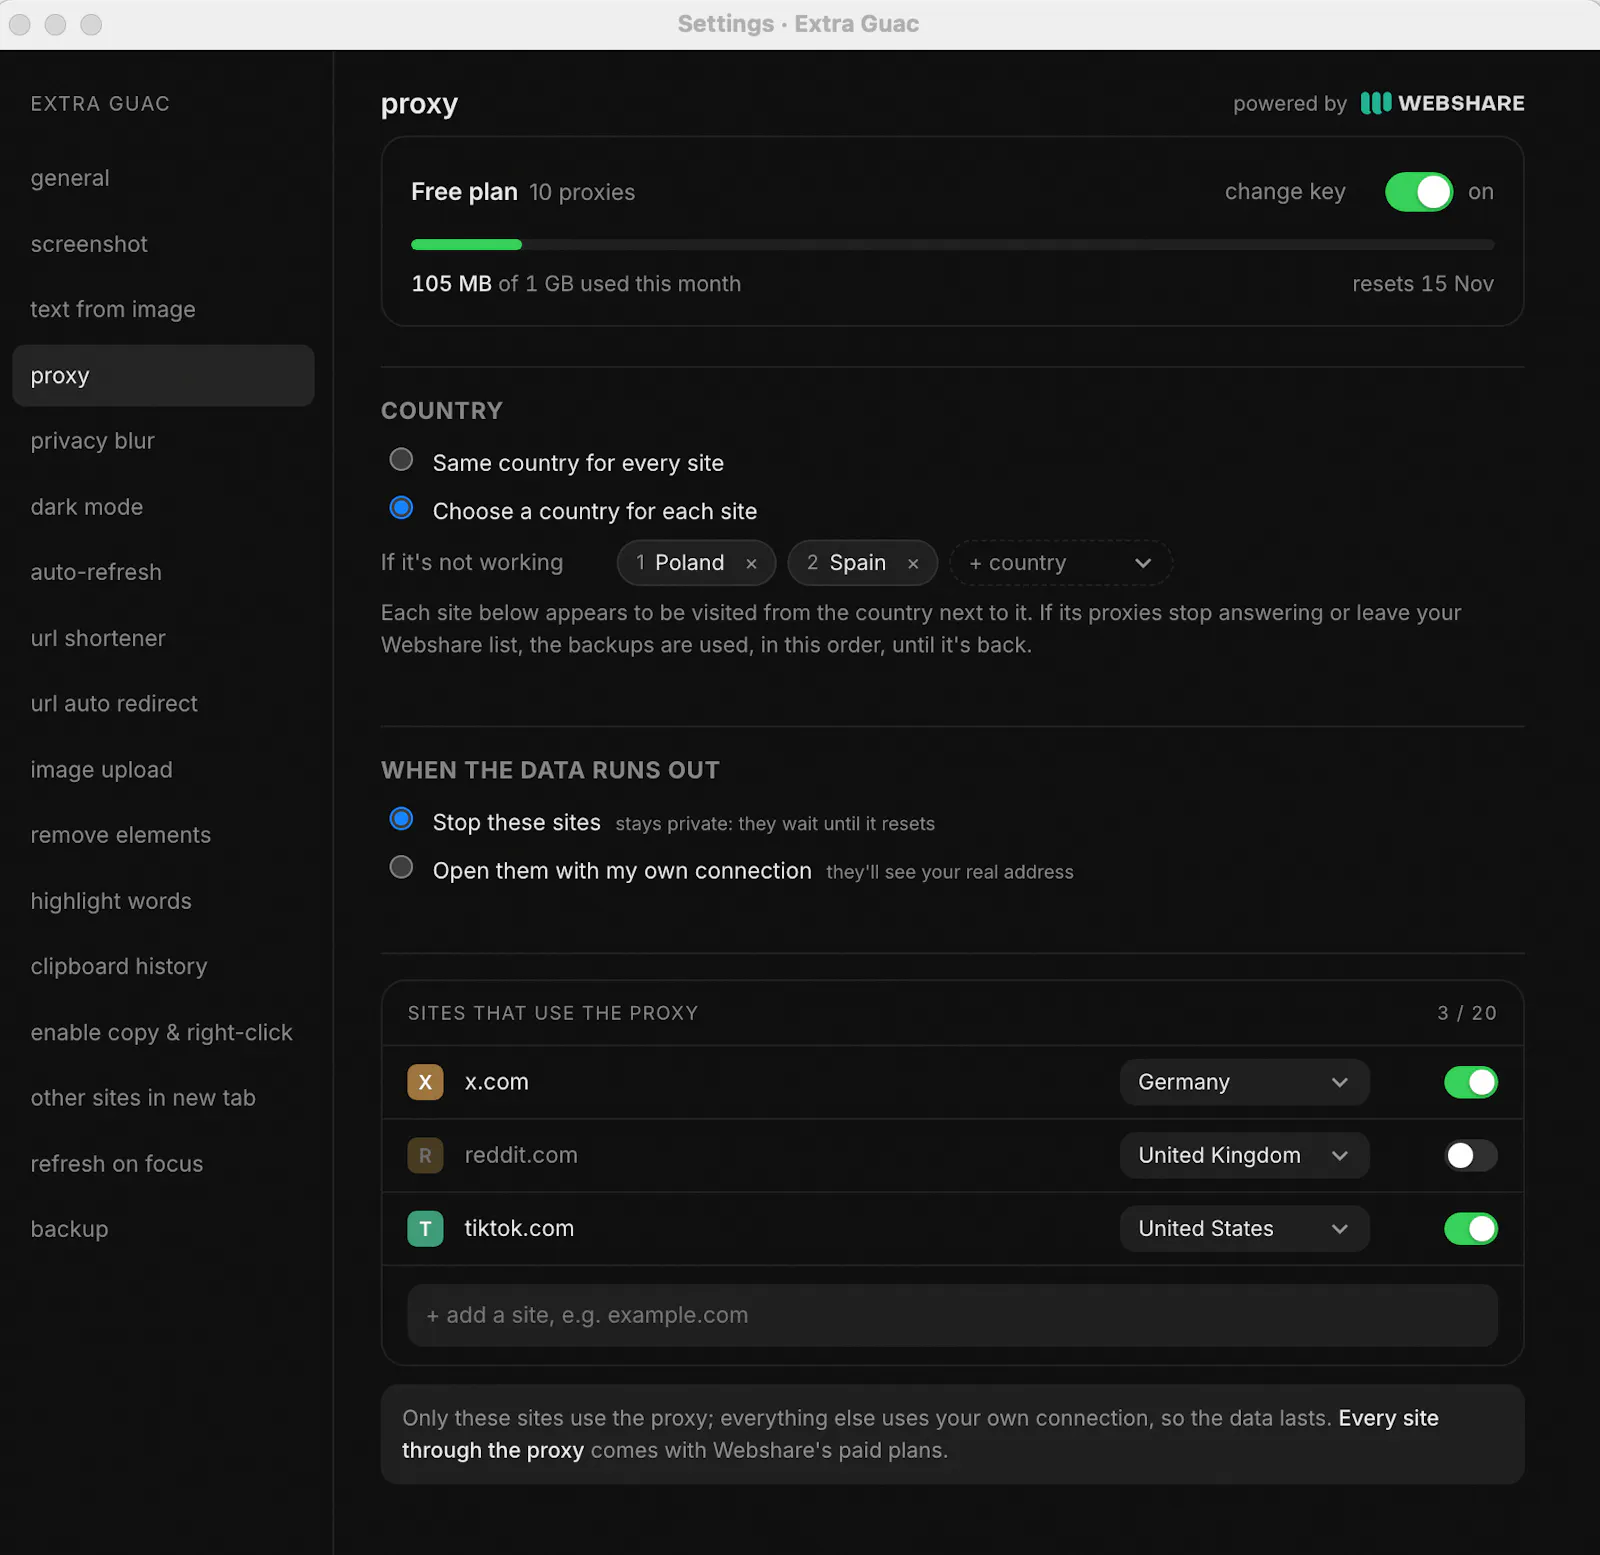The width and height of the screenshot is (1600, 1555).
Task: Open highlight words settings
Action: coord(163,901)
